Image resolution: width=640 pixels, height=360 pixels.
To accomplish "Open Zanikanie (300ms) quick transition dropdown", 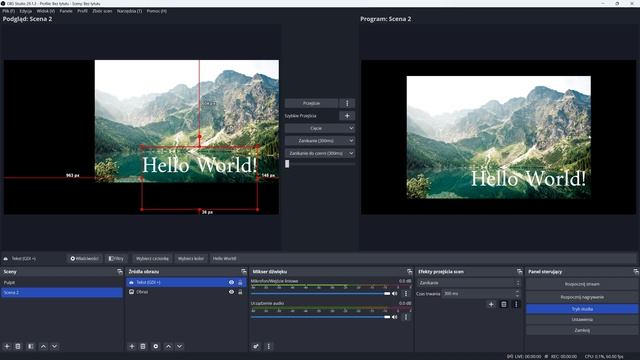I will (x=320, y=141).
